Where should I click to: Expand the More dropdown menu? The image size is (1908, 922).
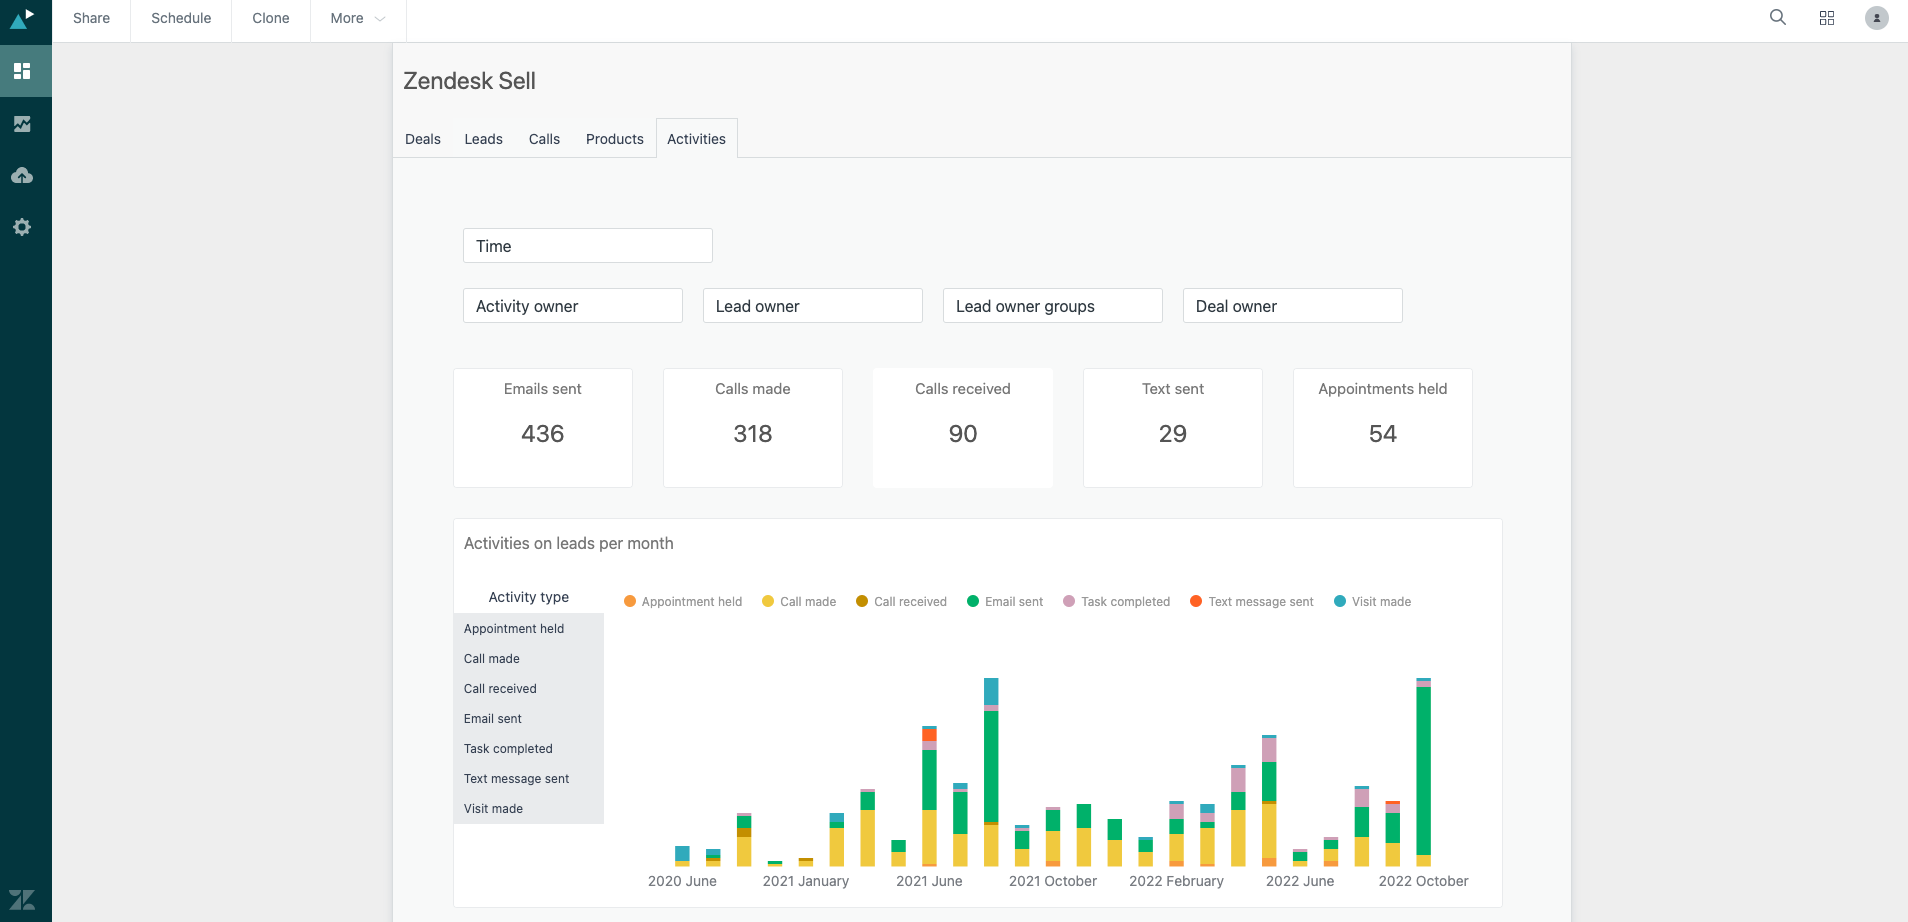(357, 18)
